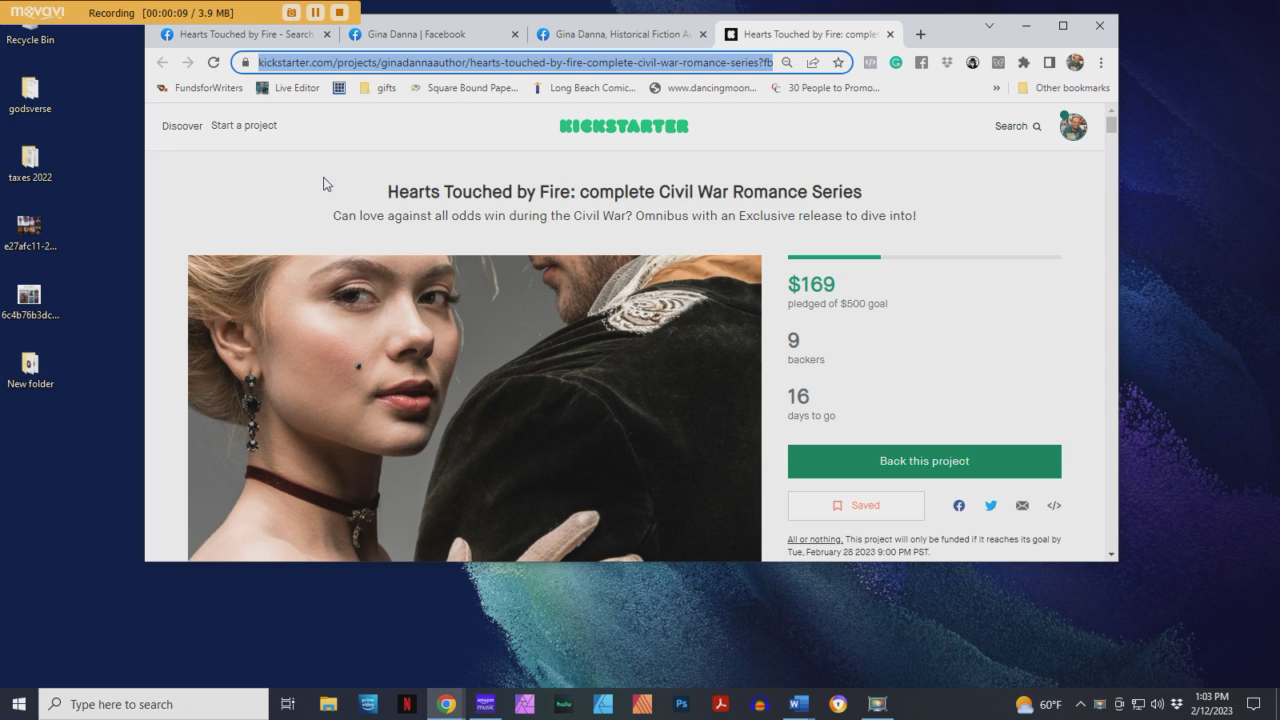Toggle the Saved bookmark button
Viewport: 1280px width, 720px height.
click(856, 506)
